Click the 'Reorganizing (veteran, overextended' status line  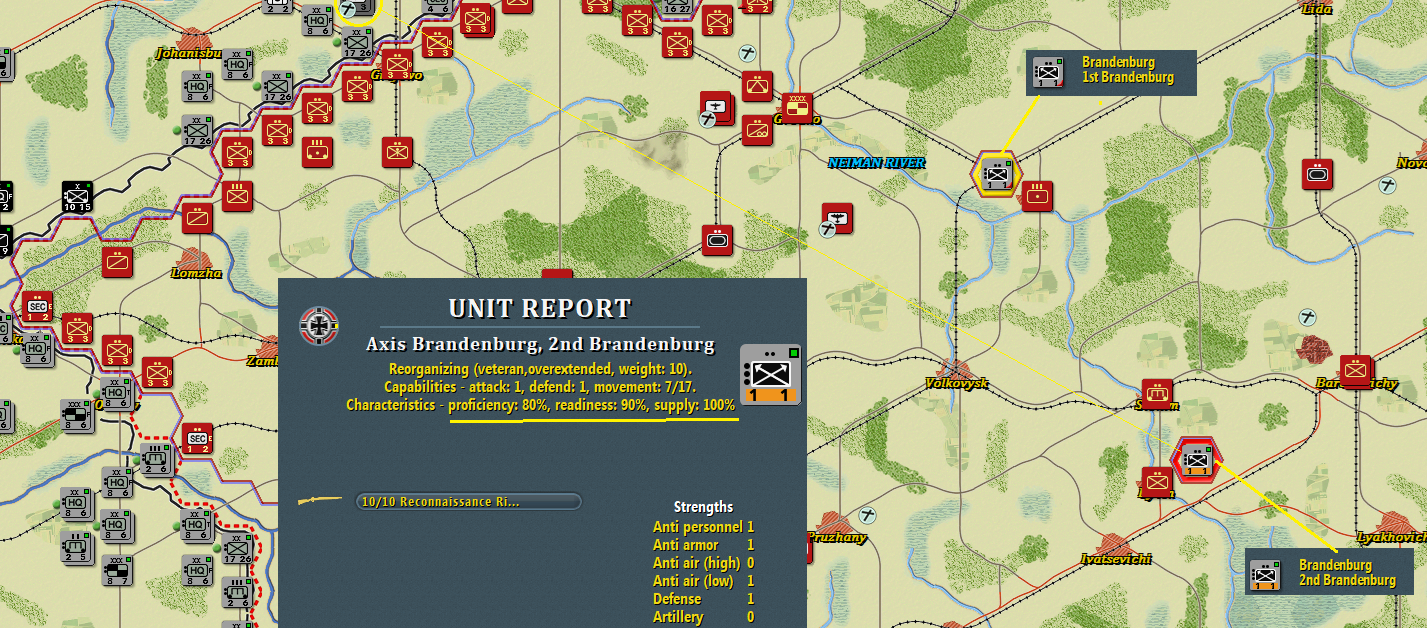(x=540, y=369)
